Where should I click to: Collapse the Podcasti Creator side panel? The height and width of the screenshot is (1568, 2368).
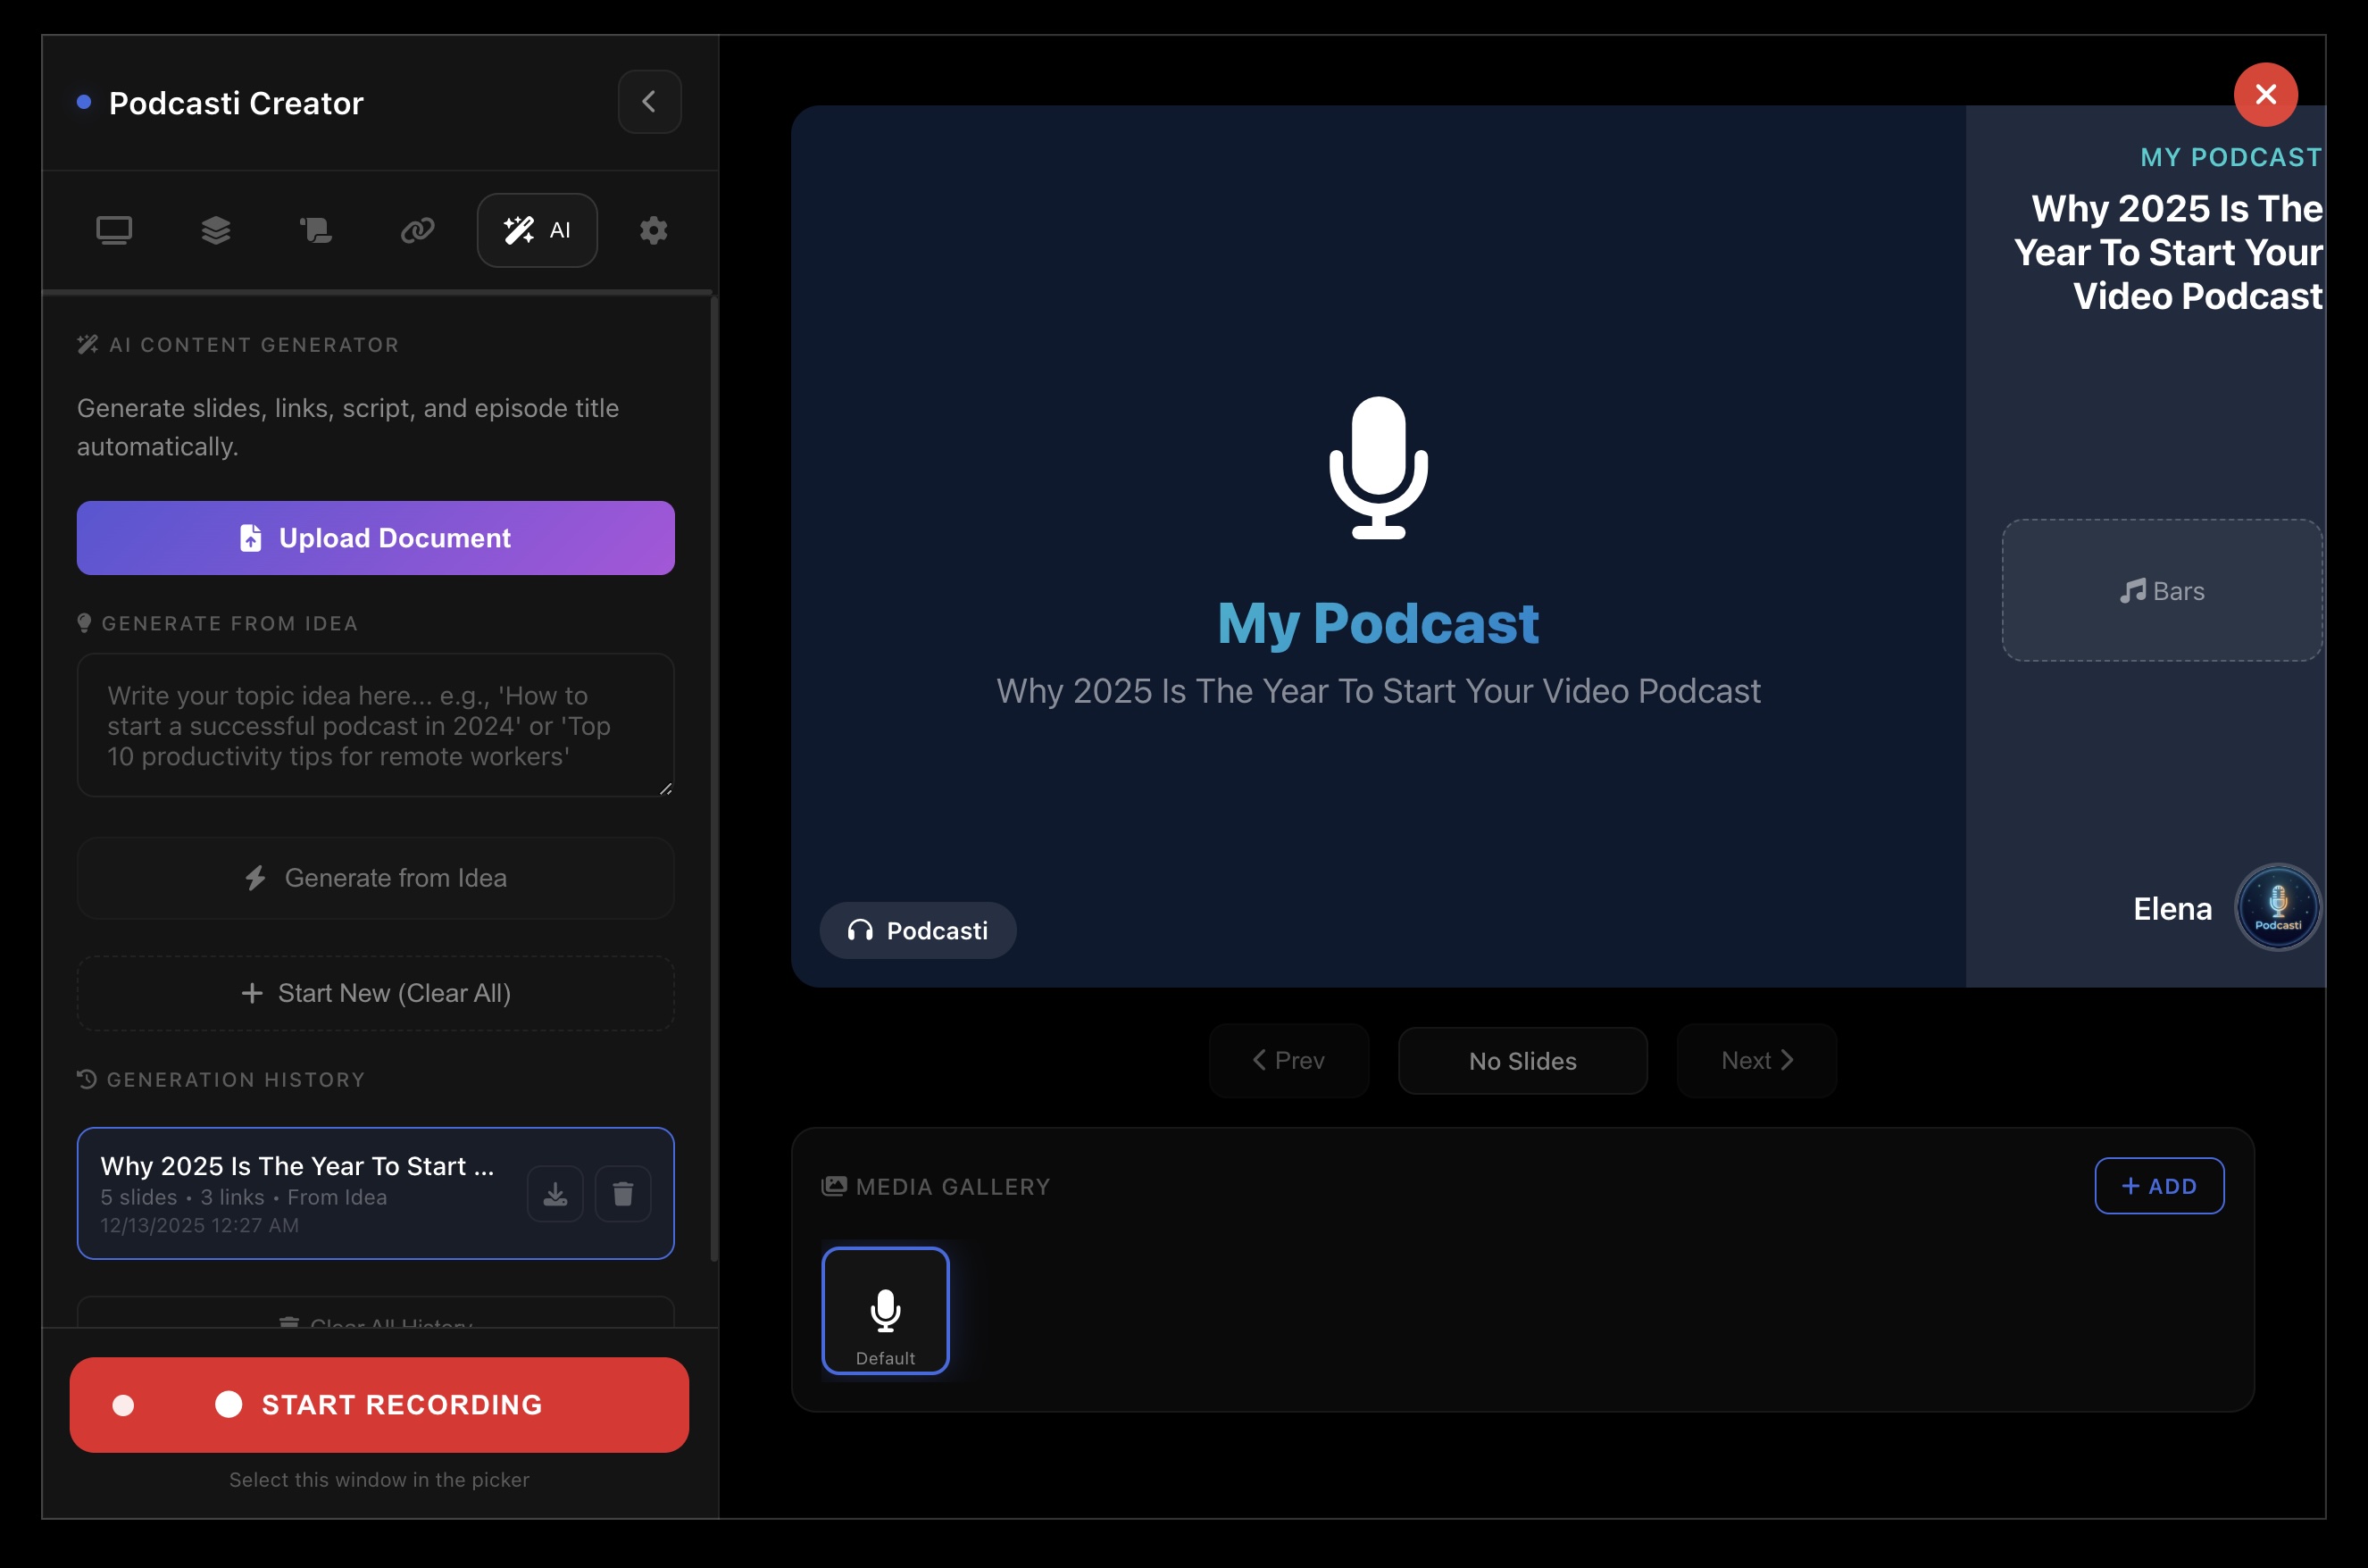(650, 101)
